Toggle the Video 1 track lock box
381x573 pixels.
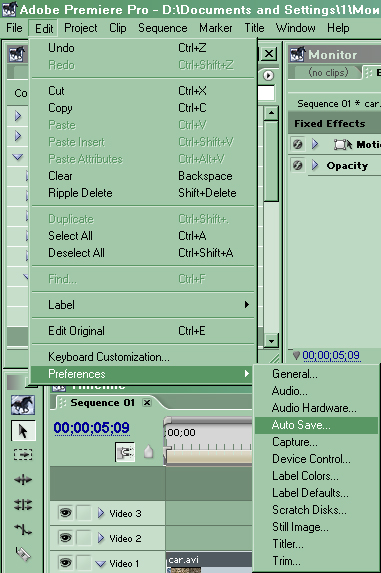click(x=84, y=563)
